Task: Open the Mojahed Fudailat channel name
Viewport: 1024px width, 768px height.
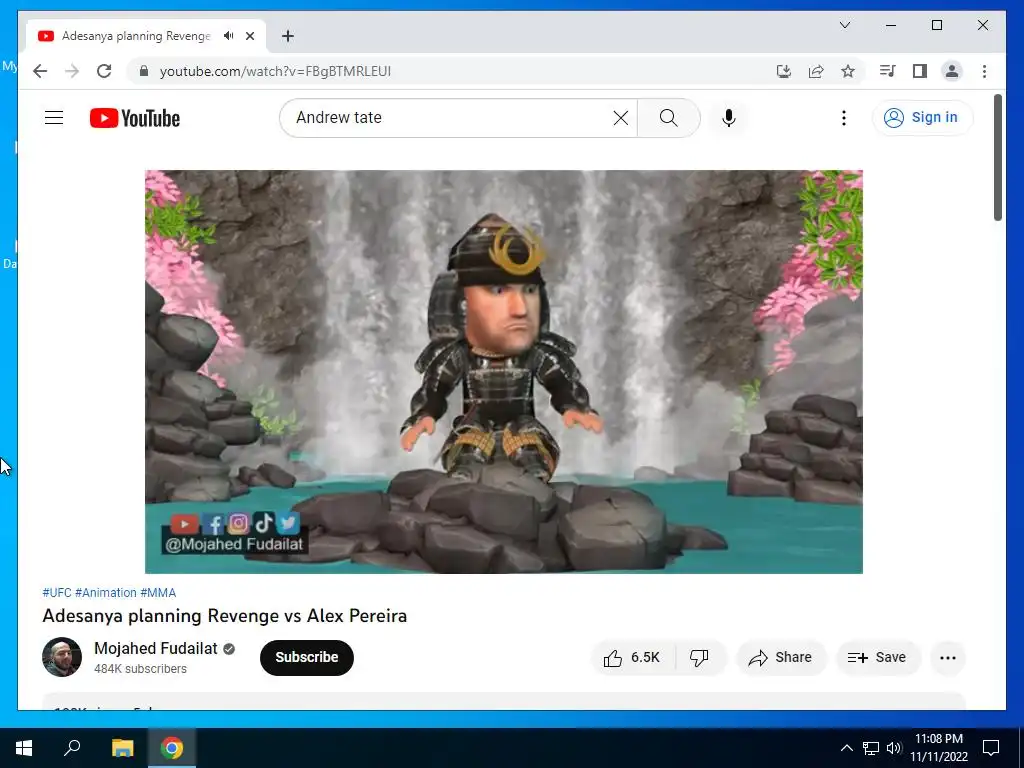Action: pos(155,648)
